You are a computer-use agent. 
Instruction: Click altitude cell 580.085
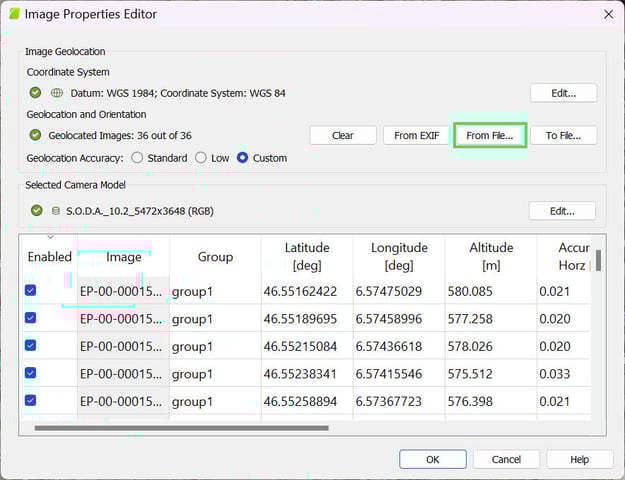pyautogui.click(x=491, y=291)
